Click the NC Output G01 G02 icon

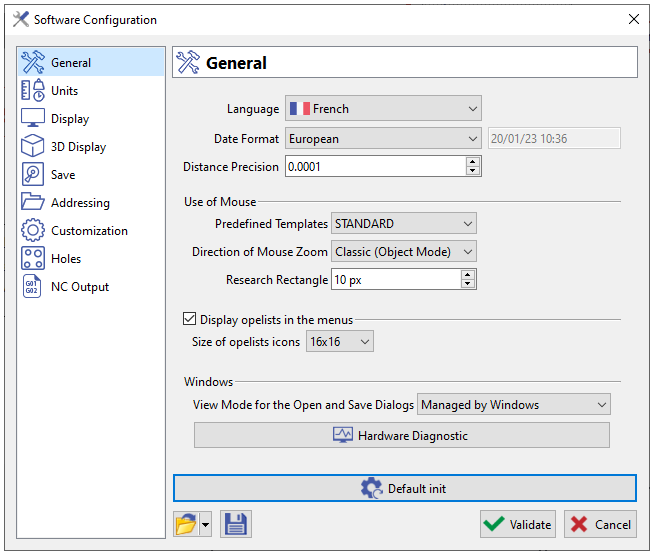pyautogui.click(x=33, y=287)
